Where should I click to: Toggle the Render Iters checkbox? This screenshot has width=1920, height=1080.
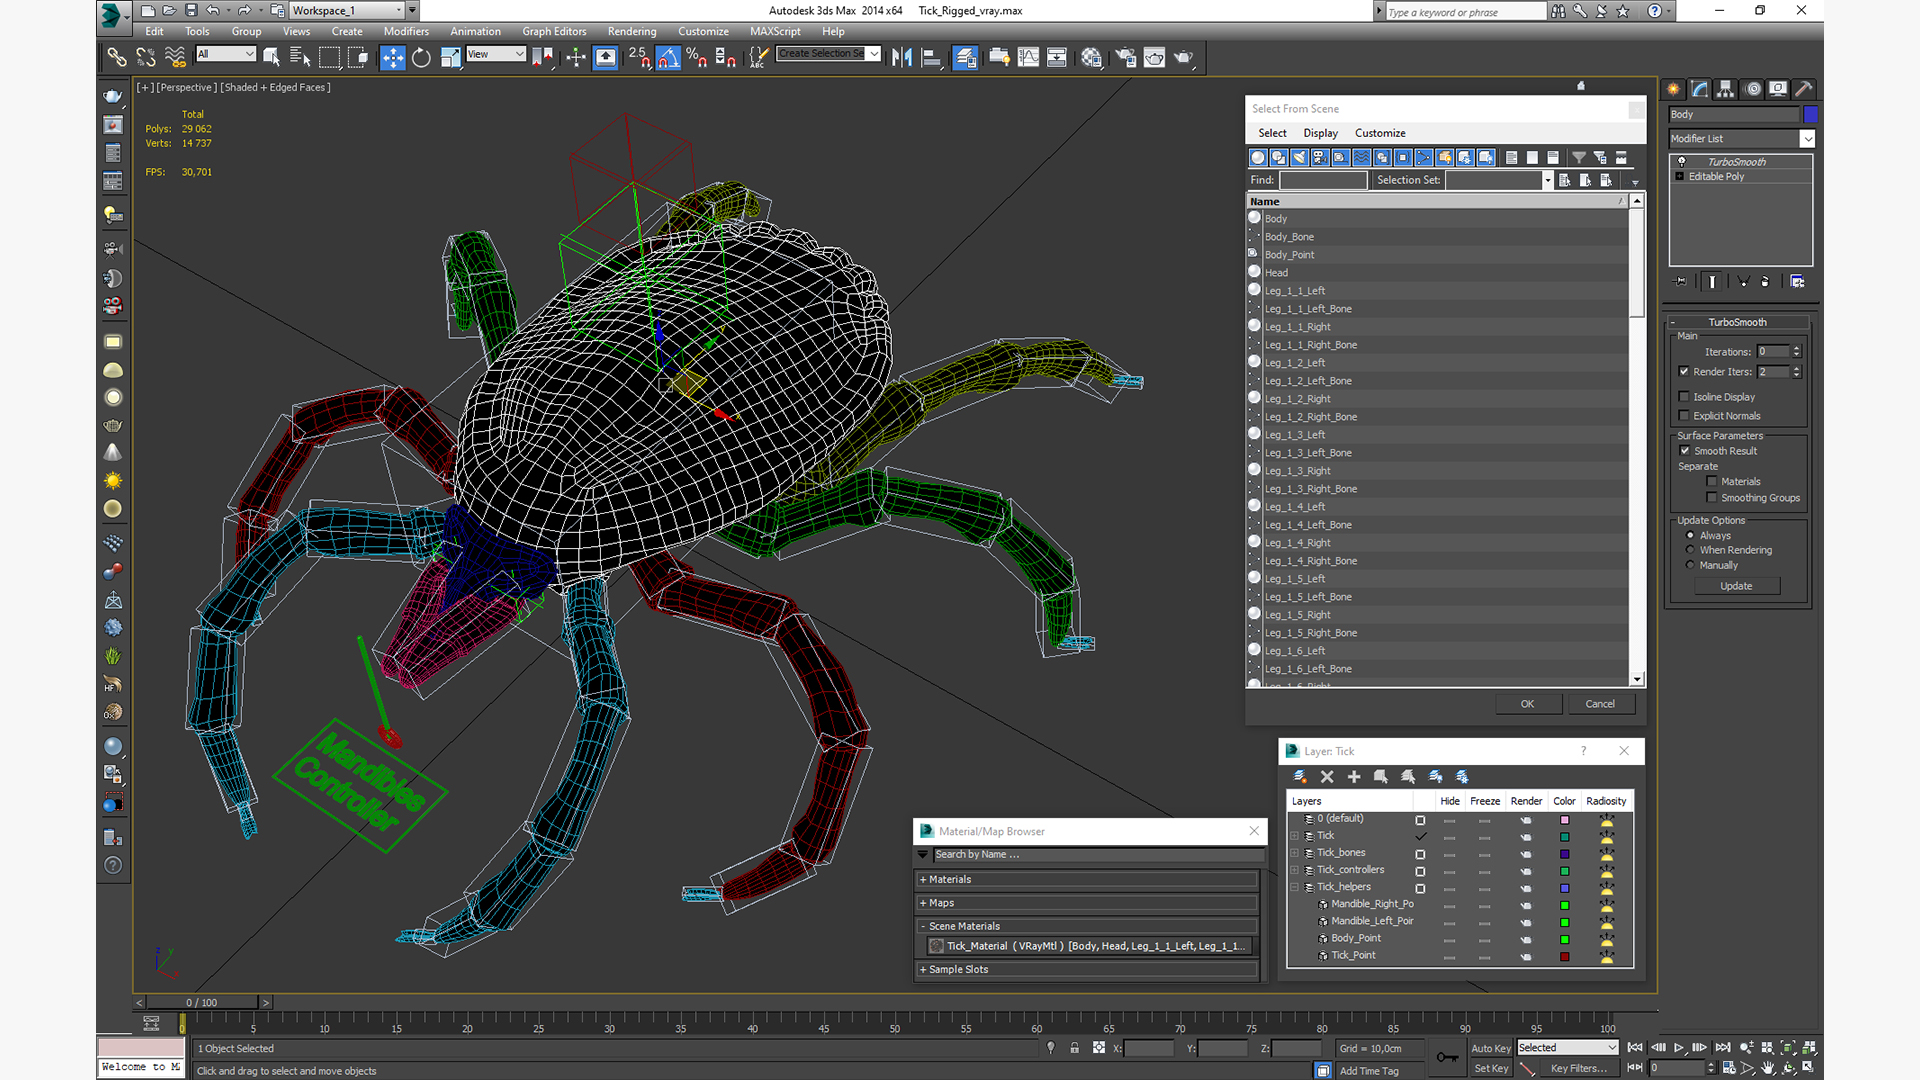pos(1684,372)
